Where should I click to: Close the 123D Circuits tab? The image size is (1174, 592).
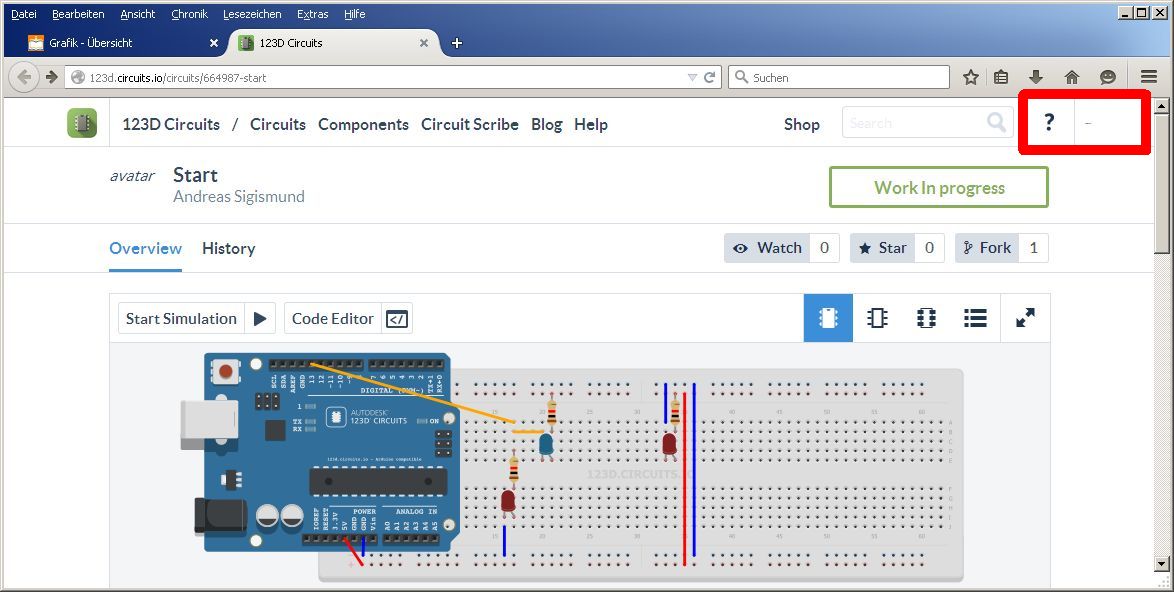(424, 43)
